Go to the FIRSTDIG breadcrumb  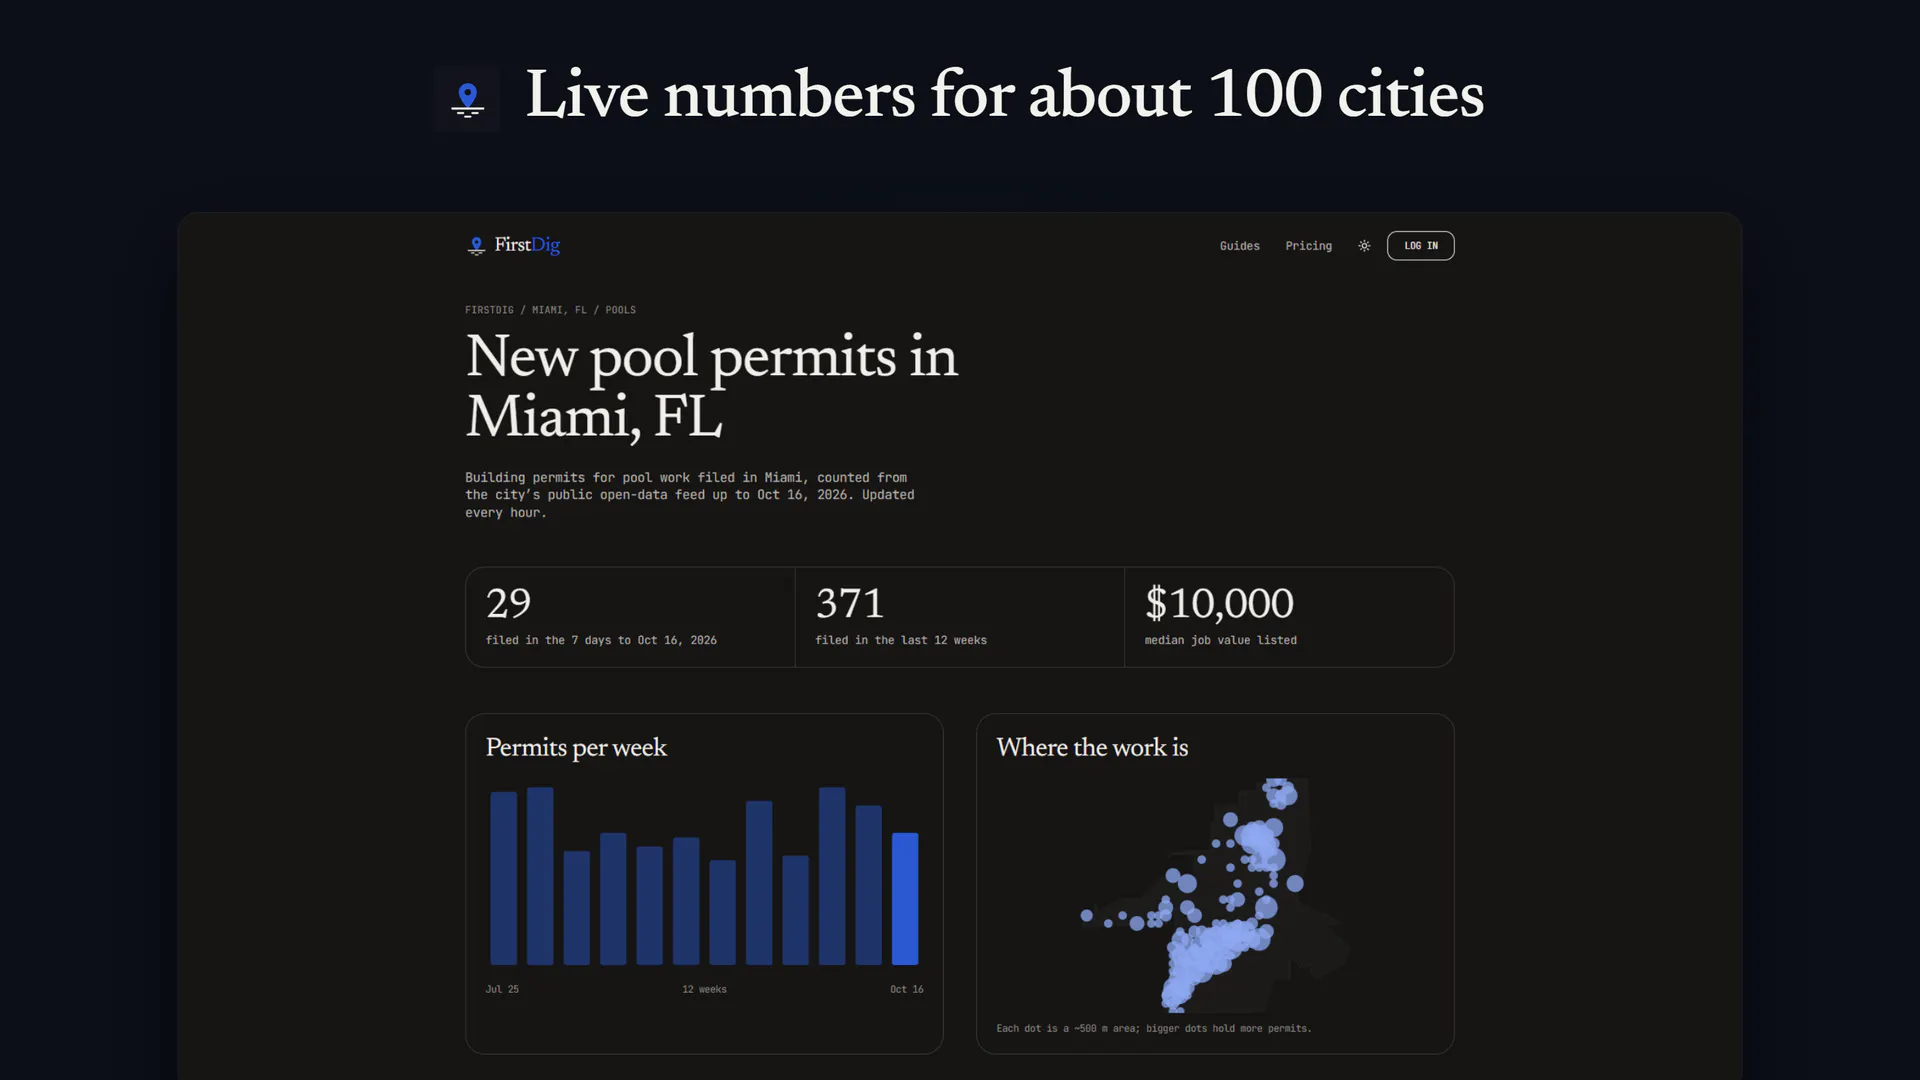click(x=489, y=310)
